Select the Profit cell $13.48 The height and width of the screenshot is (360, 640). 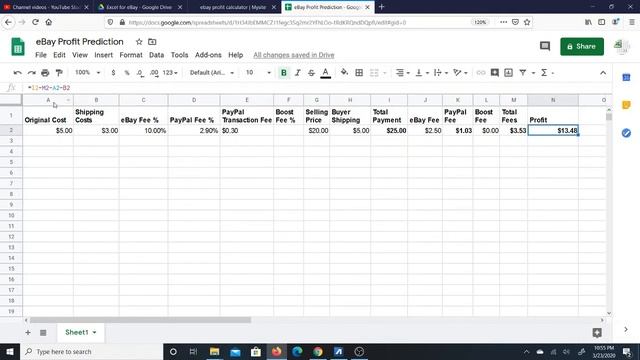click(553, 131)
